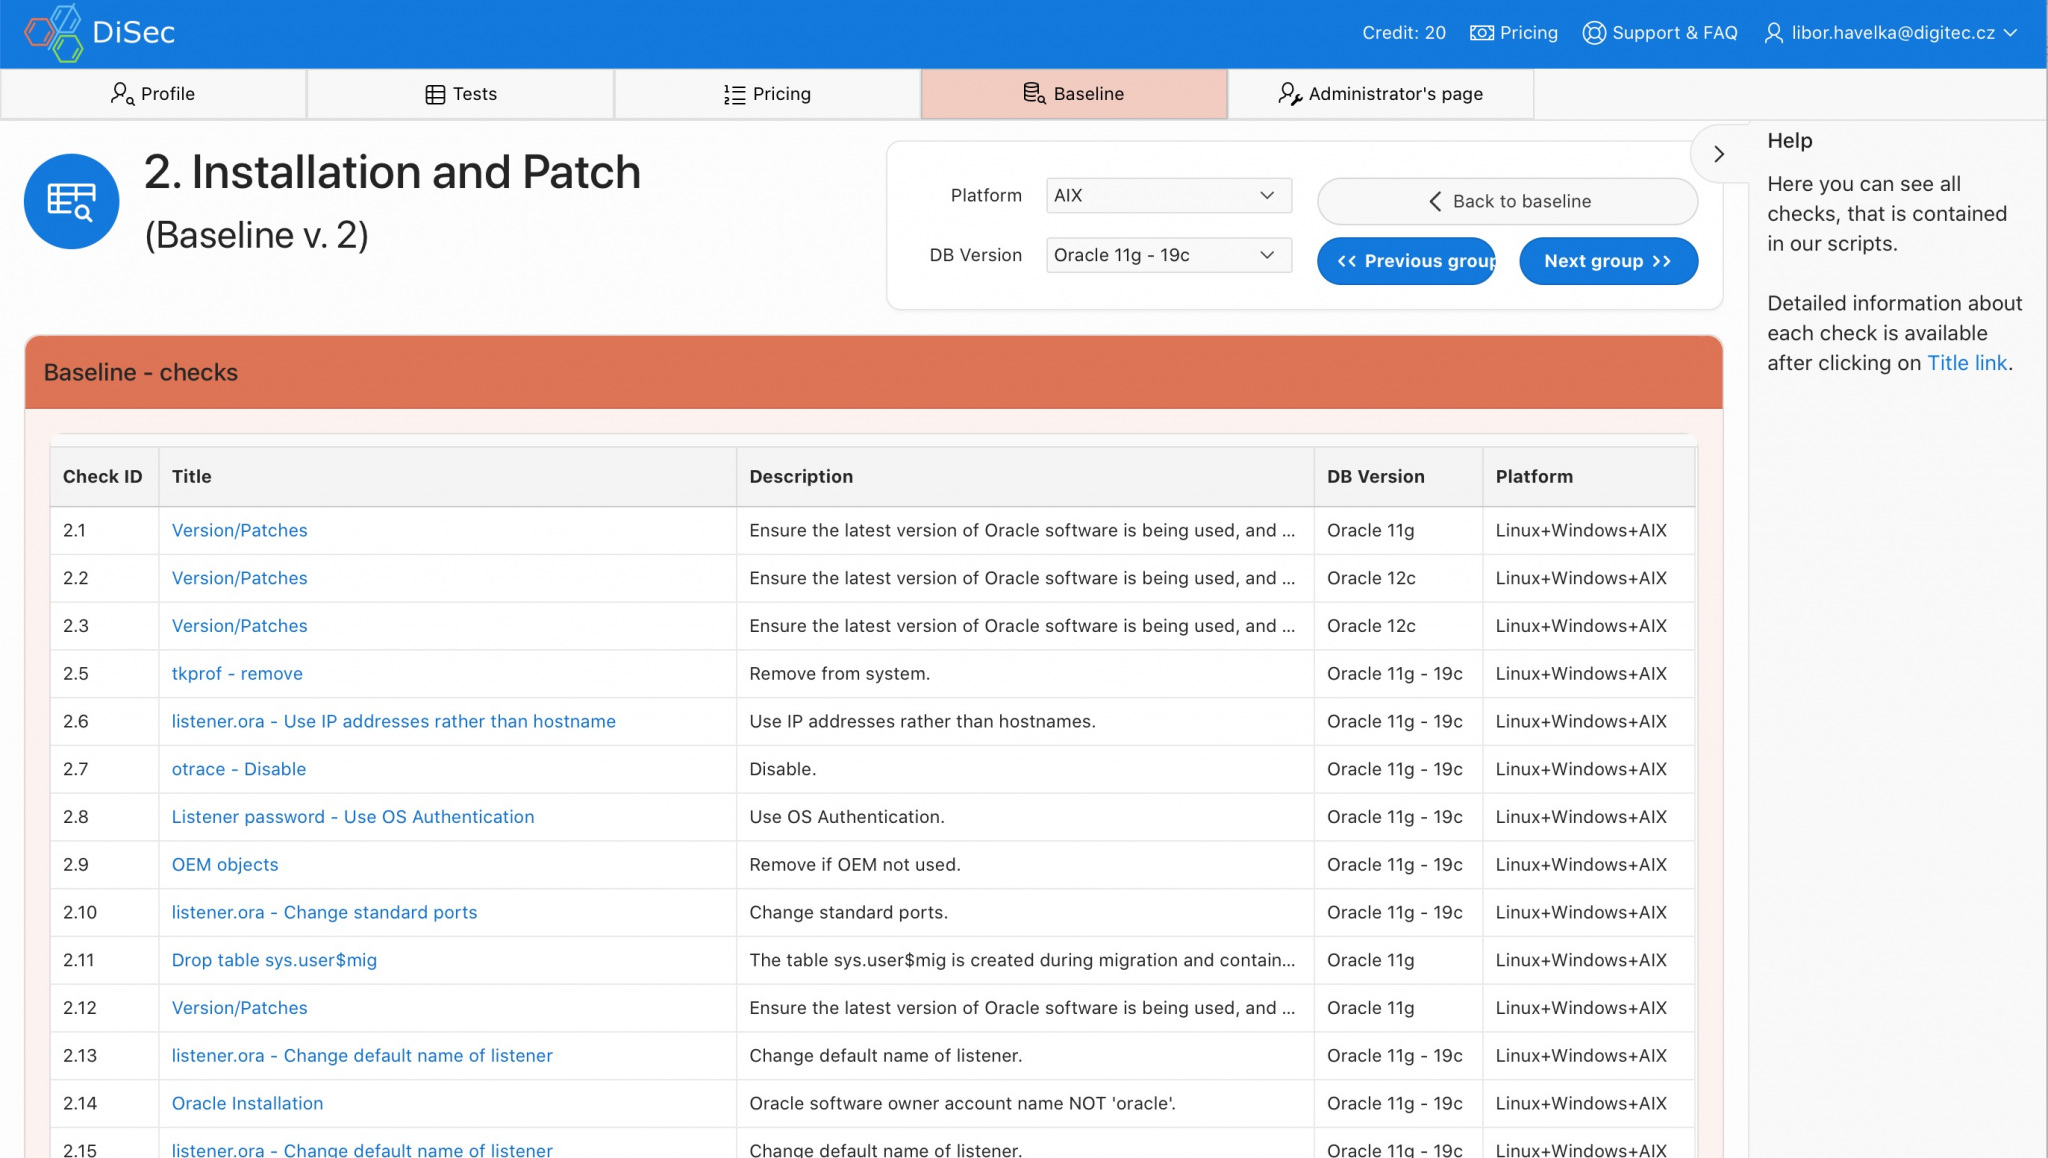Switch to the Baseline tab

coord(1074,94)
